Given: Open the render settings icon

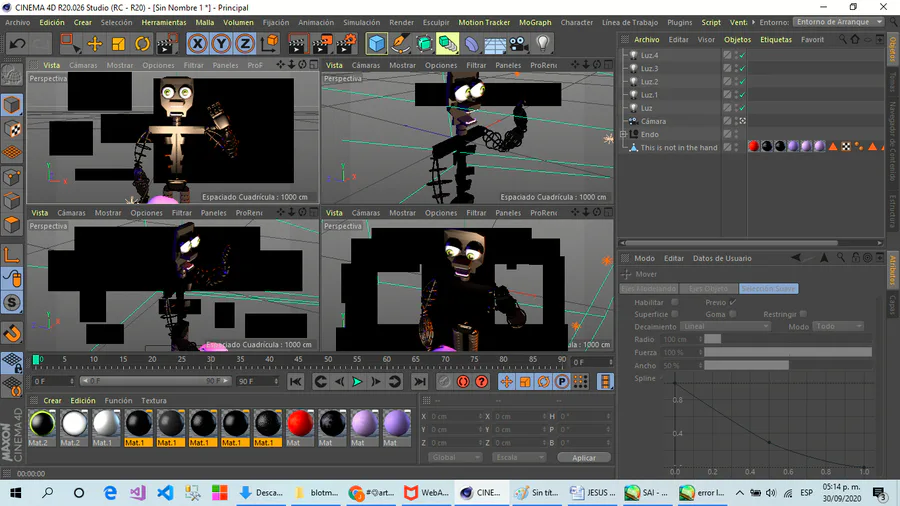Looking at the screenshot, I should tap(346, 43).
